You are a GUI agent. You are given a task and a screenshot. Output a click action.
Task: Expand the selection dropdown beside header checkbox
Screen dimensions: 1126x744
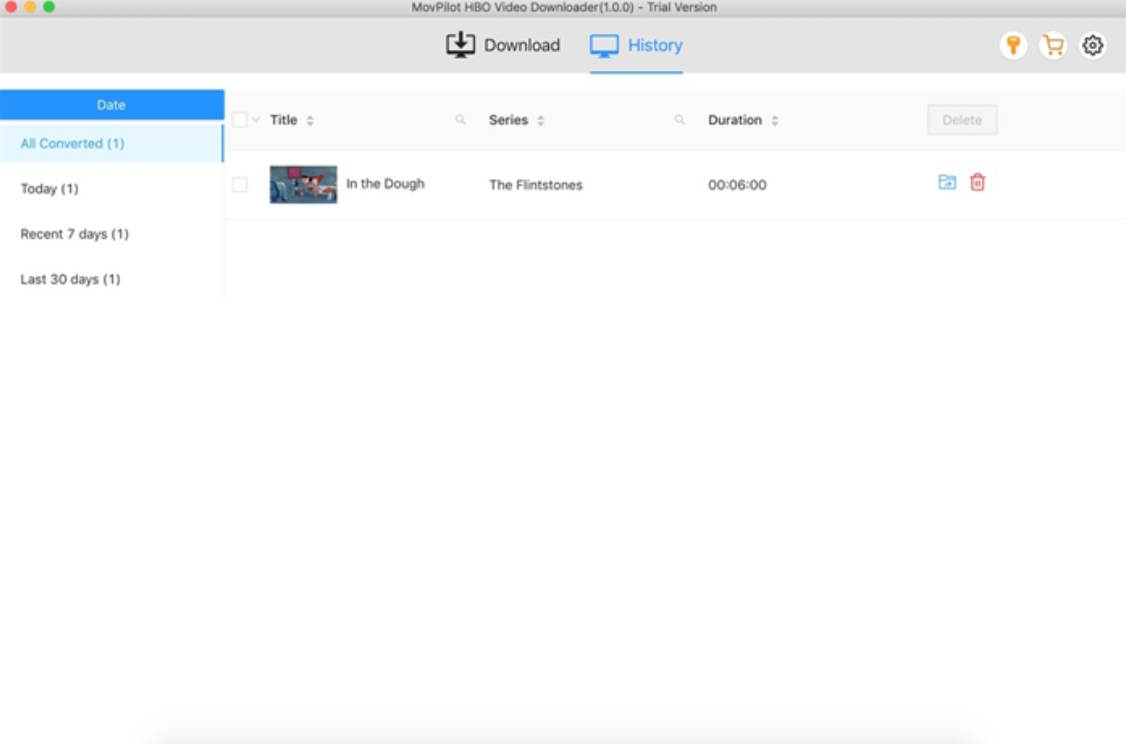256,120
